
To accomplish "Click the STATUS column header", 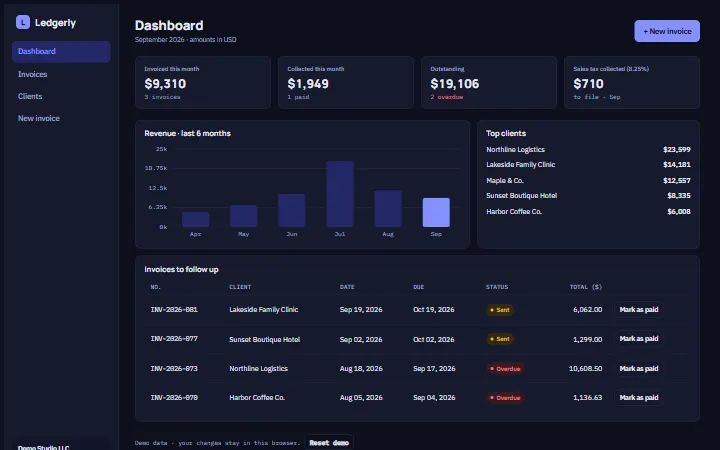I will 497,287.
